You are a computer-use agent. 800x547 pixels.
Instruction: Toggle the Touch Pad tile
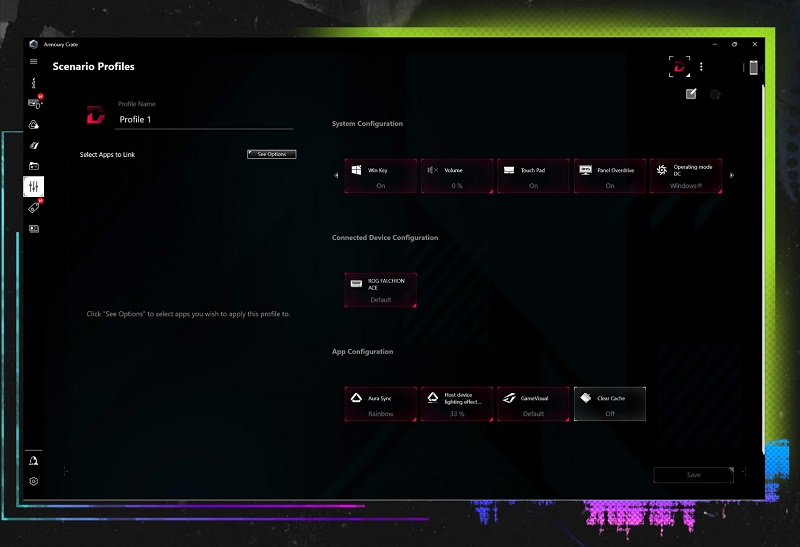coord(533,176)
